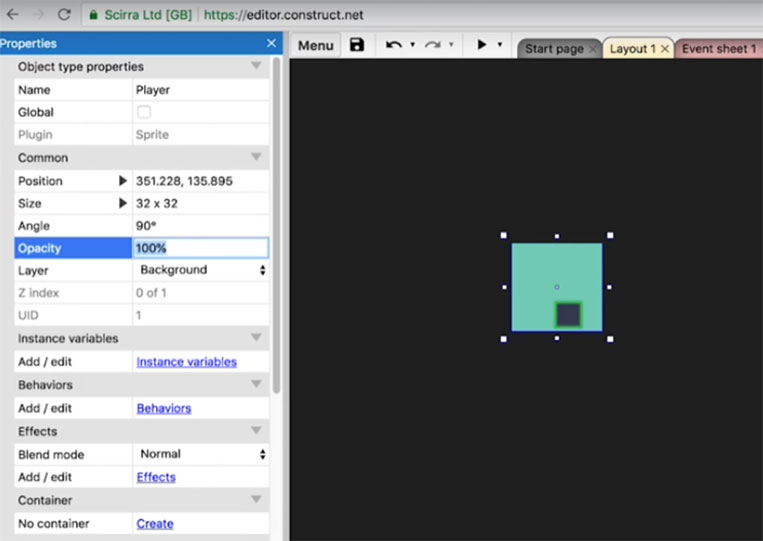Collapse the Container section

(256, 499)
